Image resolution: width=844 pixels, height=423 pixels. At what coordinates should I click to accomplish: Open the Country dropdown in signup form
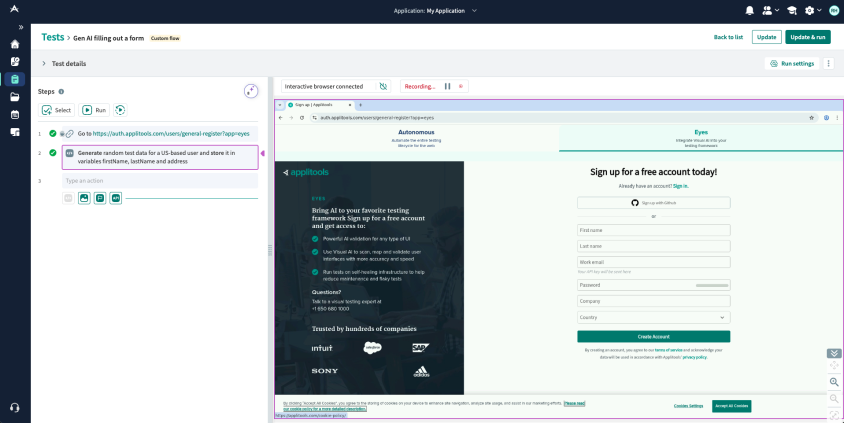(653, 317)
